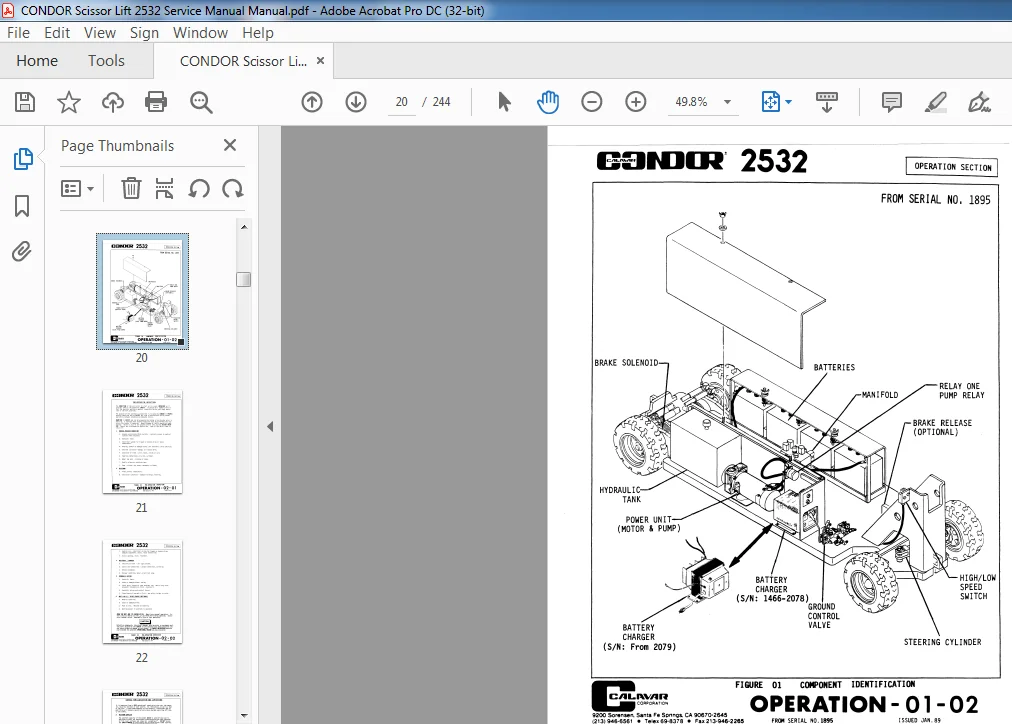Expand the fit page options arrow
The image size is (1012, 724).
point(788,102)
